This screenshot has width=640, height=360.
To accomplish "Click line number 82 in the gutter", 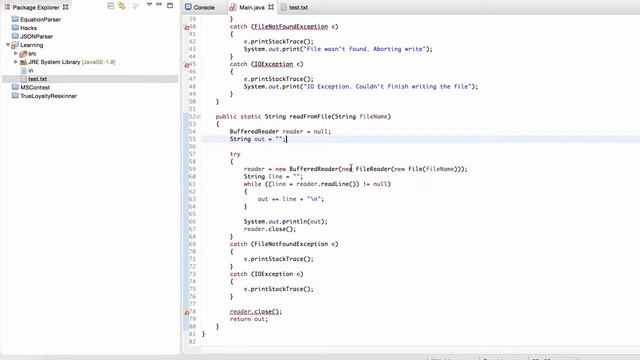I will point(192,341).
